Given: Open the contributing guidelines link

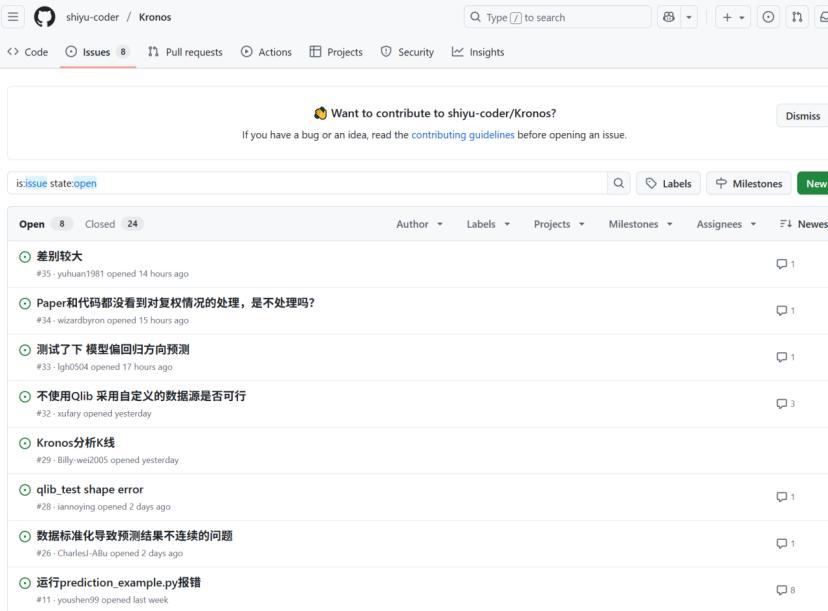Looking at the screenshot, I should [463, 135].
